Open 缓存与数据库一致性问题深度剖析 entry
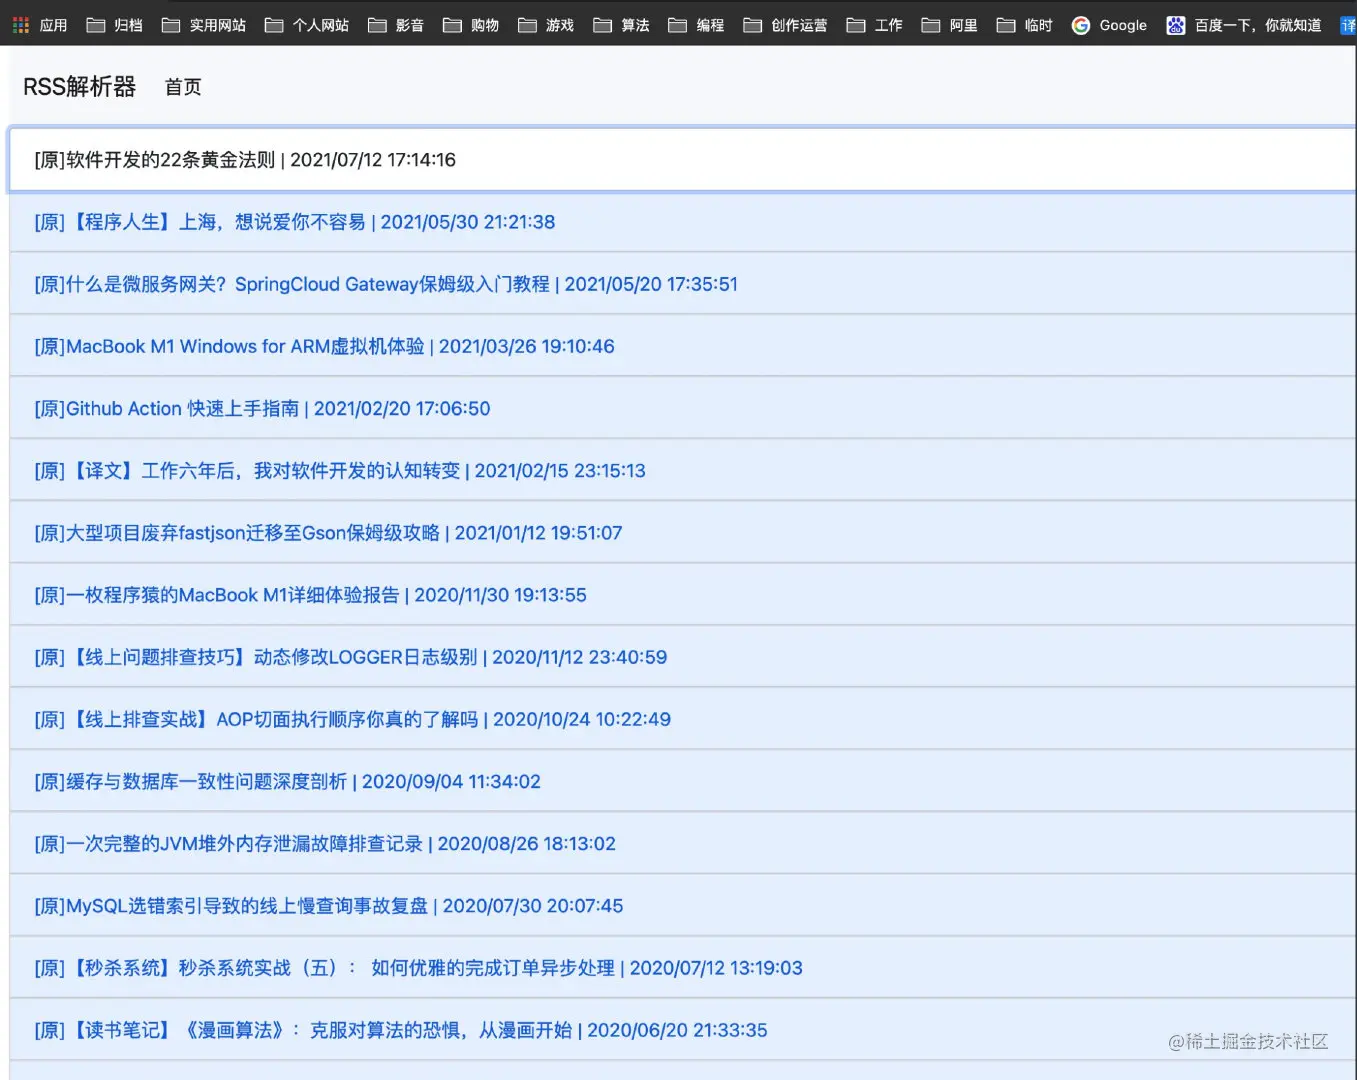This screenshot has height=1080, width=1357. tap(682, 781)
